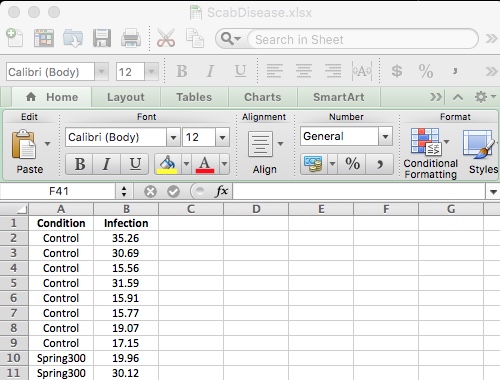The height and width of the screenshot is (380, 500).
Task: Confirm formula entry with checkmark
Action: pyautogui.click(x=173, y=192)
